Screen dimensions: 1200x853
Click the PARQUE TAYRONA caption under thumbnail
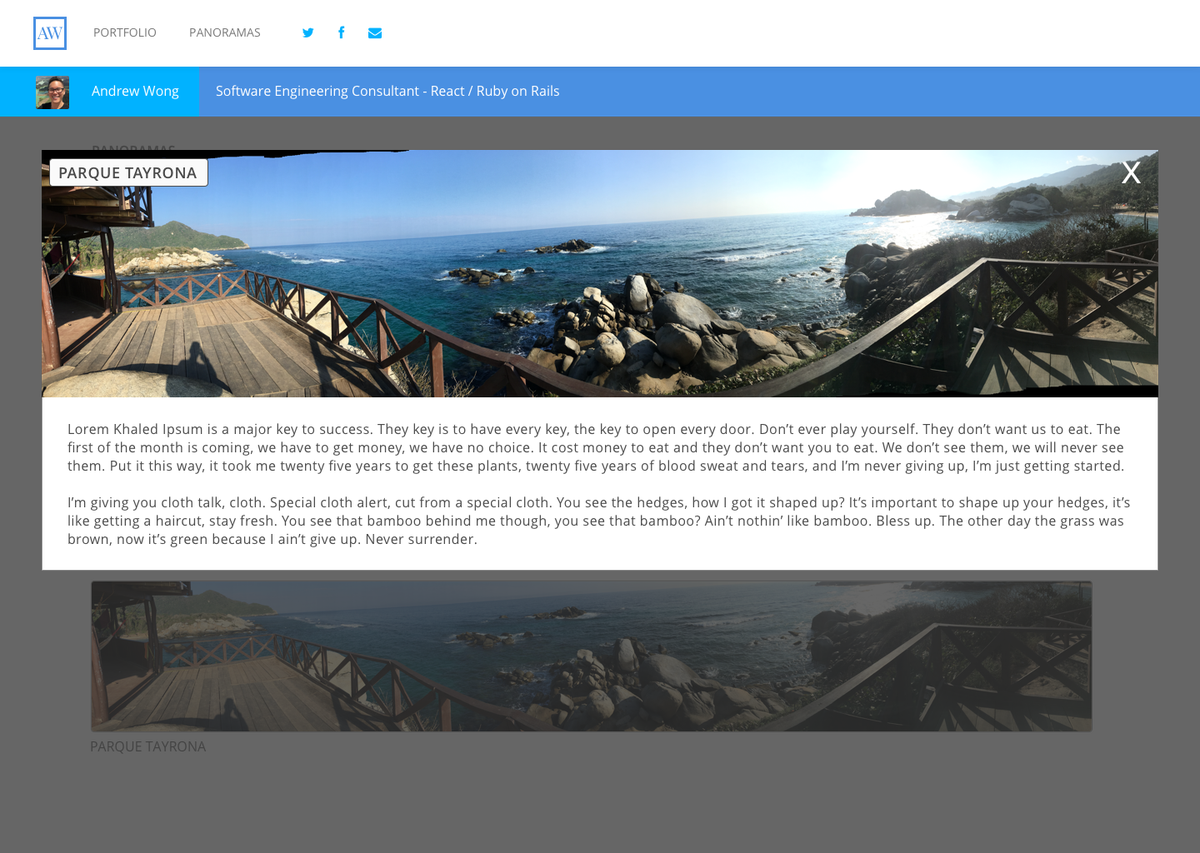[148, 747]
